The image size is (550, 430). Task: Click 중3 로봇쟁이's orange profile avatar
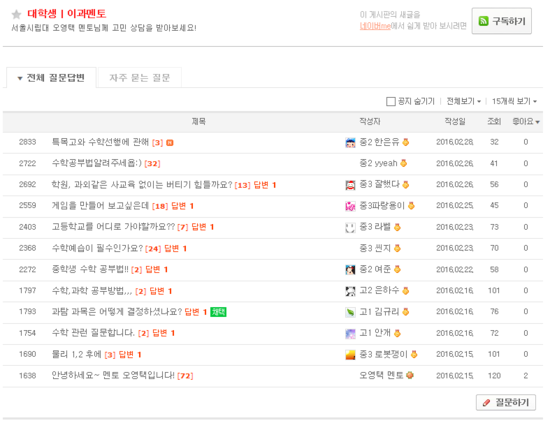pos(350,355)
